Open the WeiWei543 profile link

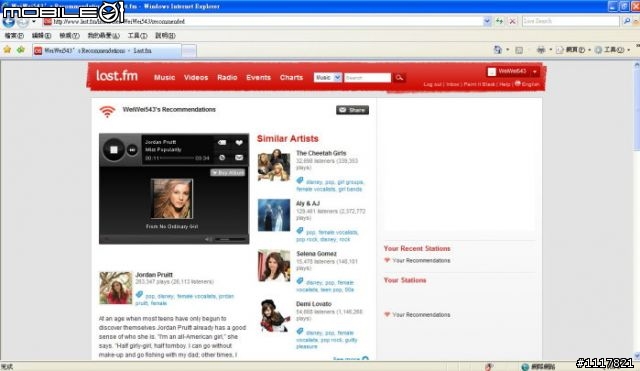coord(512,71)
